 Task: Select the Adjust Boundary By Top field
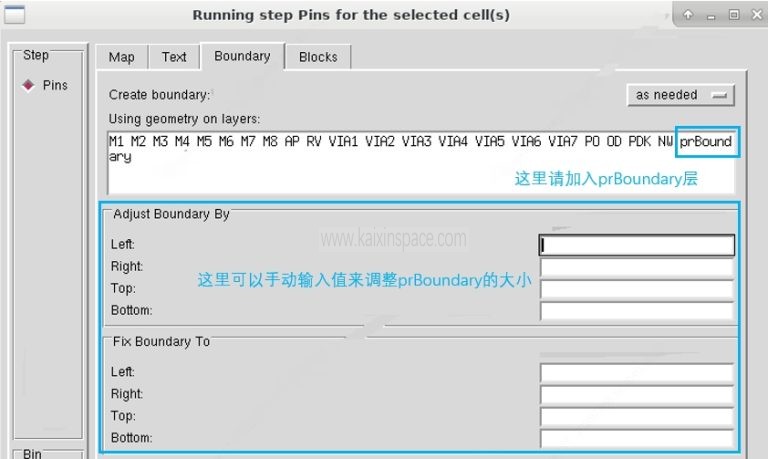(x=637, y=289)
